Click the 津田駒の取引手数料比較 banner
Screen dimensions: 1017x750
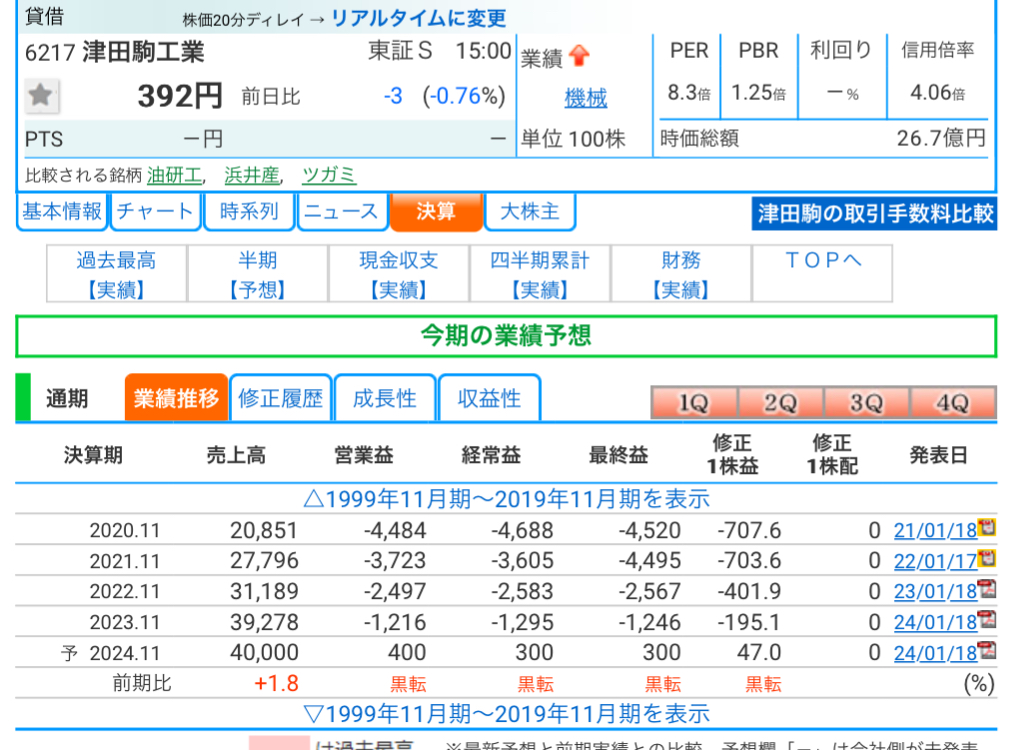tap(874, 213)
